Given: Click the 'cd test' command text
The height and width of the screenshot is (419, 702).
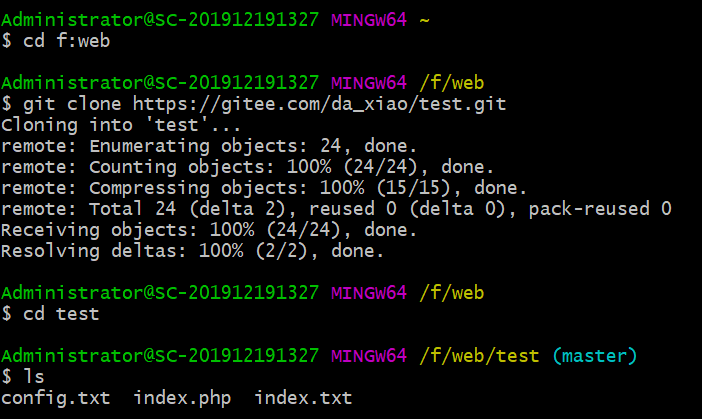Looking at the screenshot, I should click(x=61, y=314).
